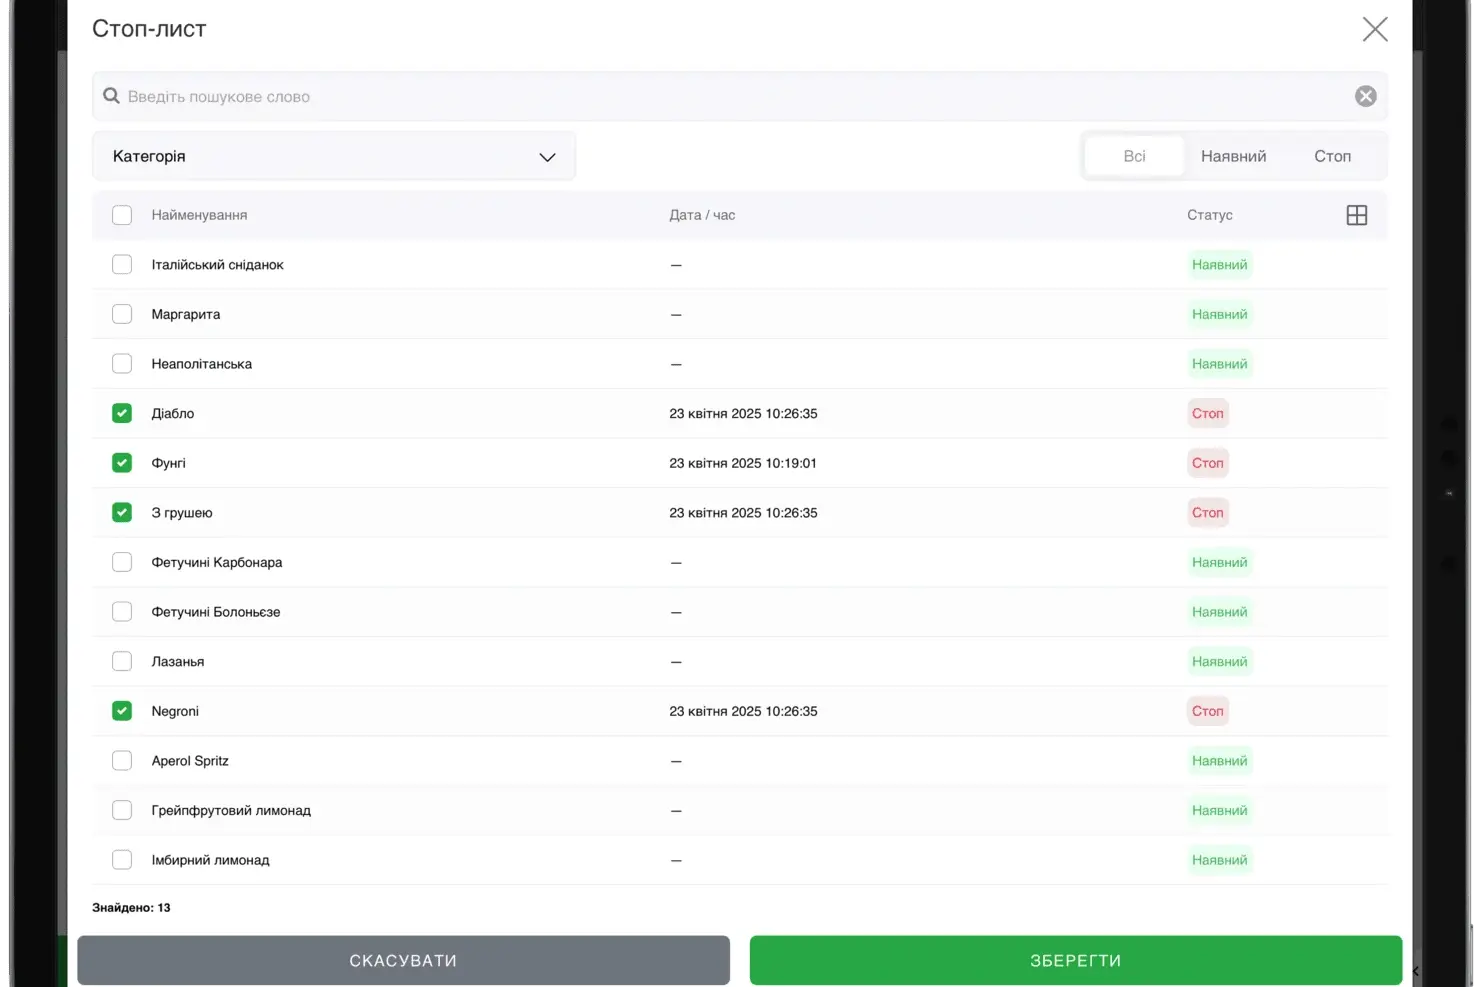Click the Знайдено: 13 counter text
The width and height of the screenshot is (1480, 987).
coord(131,908)
